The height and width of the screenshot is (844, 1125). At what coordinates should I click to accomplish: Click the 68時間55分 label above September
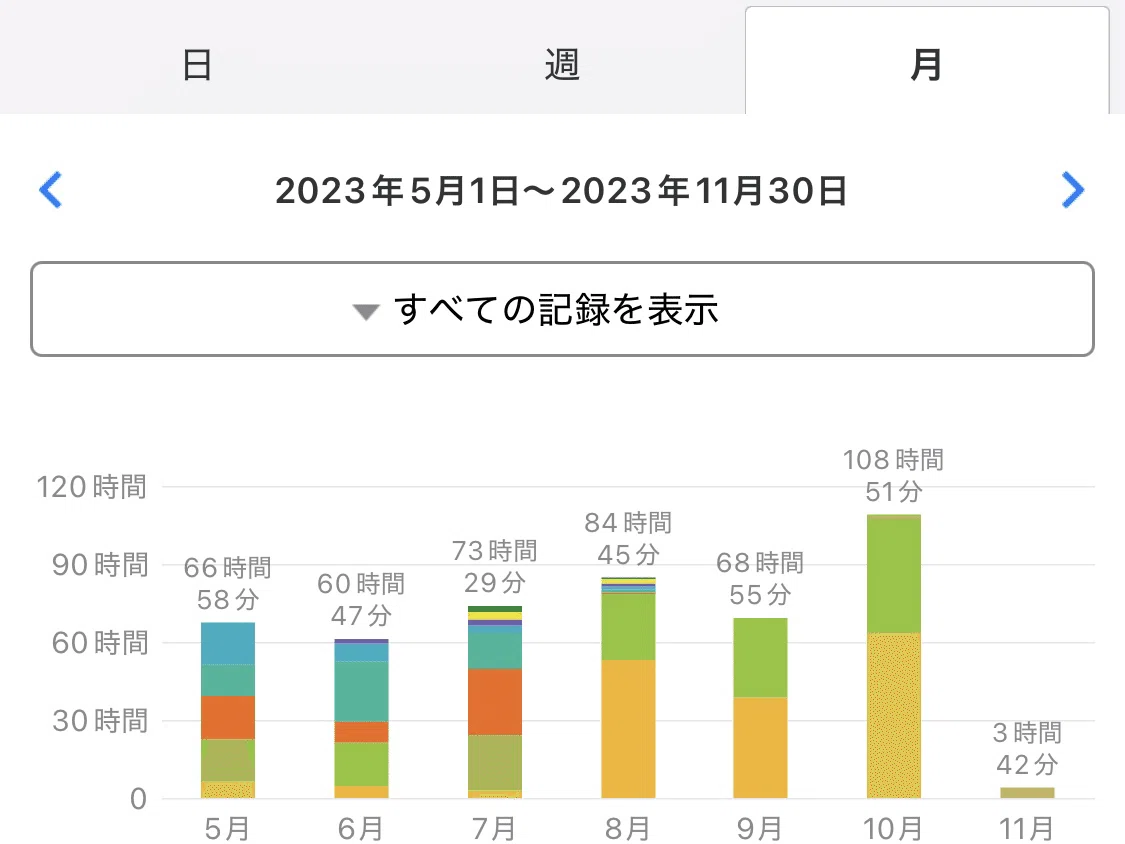(x=760, y=578)
